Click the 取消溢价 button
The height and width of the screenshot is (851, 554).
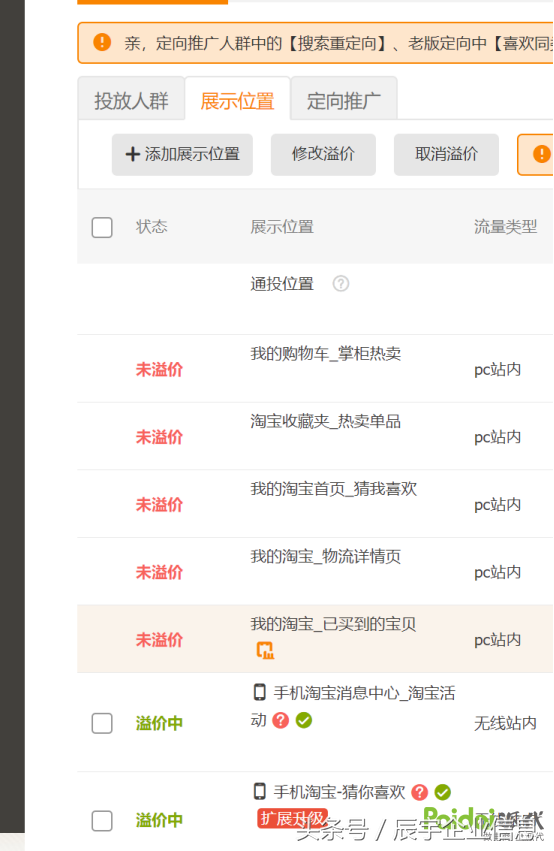point(447,155)
